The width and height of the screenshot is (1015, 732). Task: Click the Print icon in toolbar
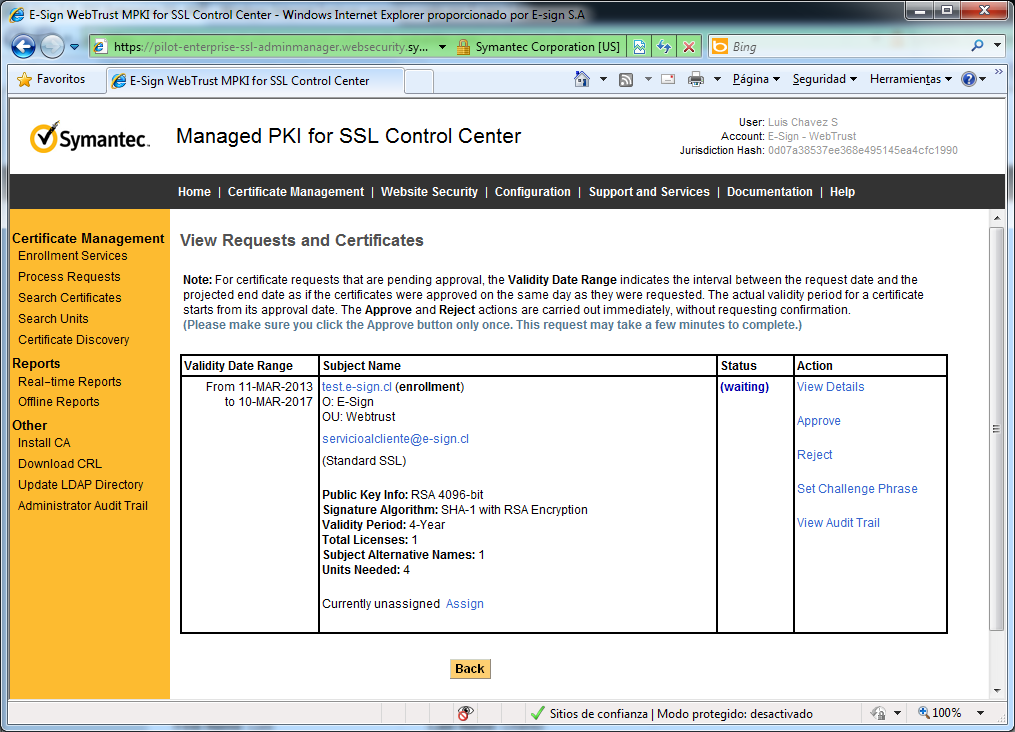[696, 79]
